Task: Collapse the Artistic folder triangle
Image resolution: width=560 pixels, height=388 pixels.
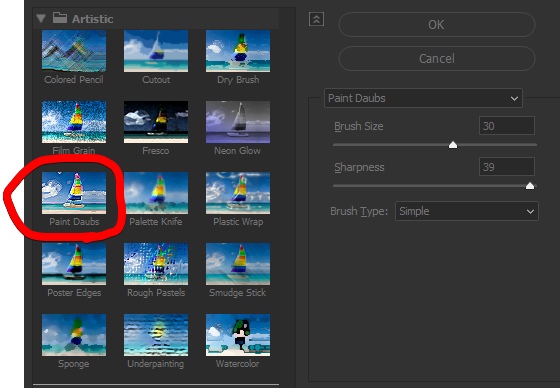Action: click(x=41, y=19)
